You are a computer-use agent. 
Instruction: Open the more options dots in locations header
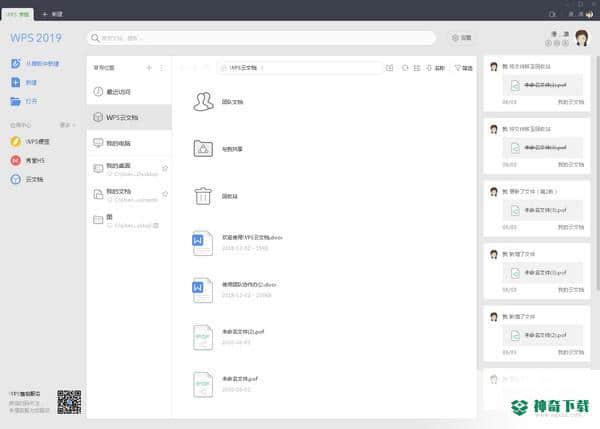tap(162, 68)
